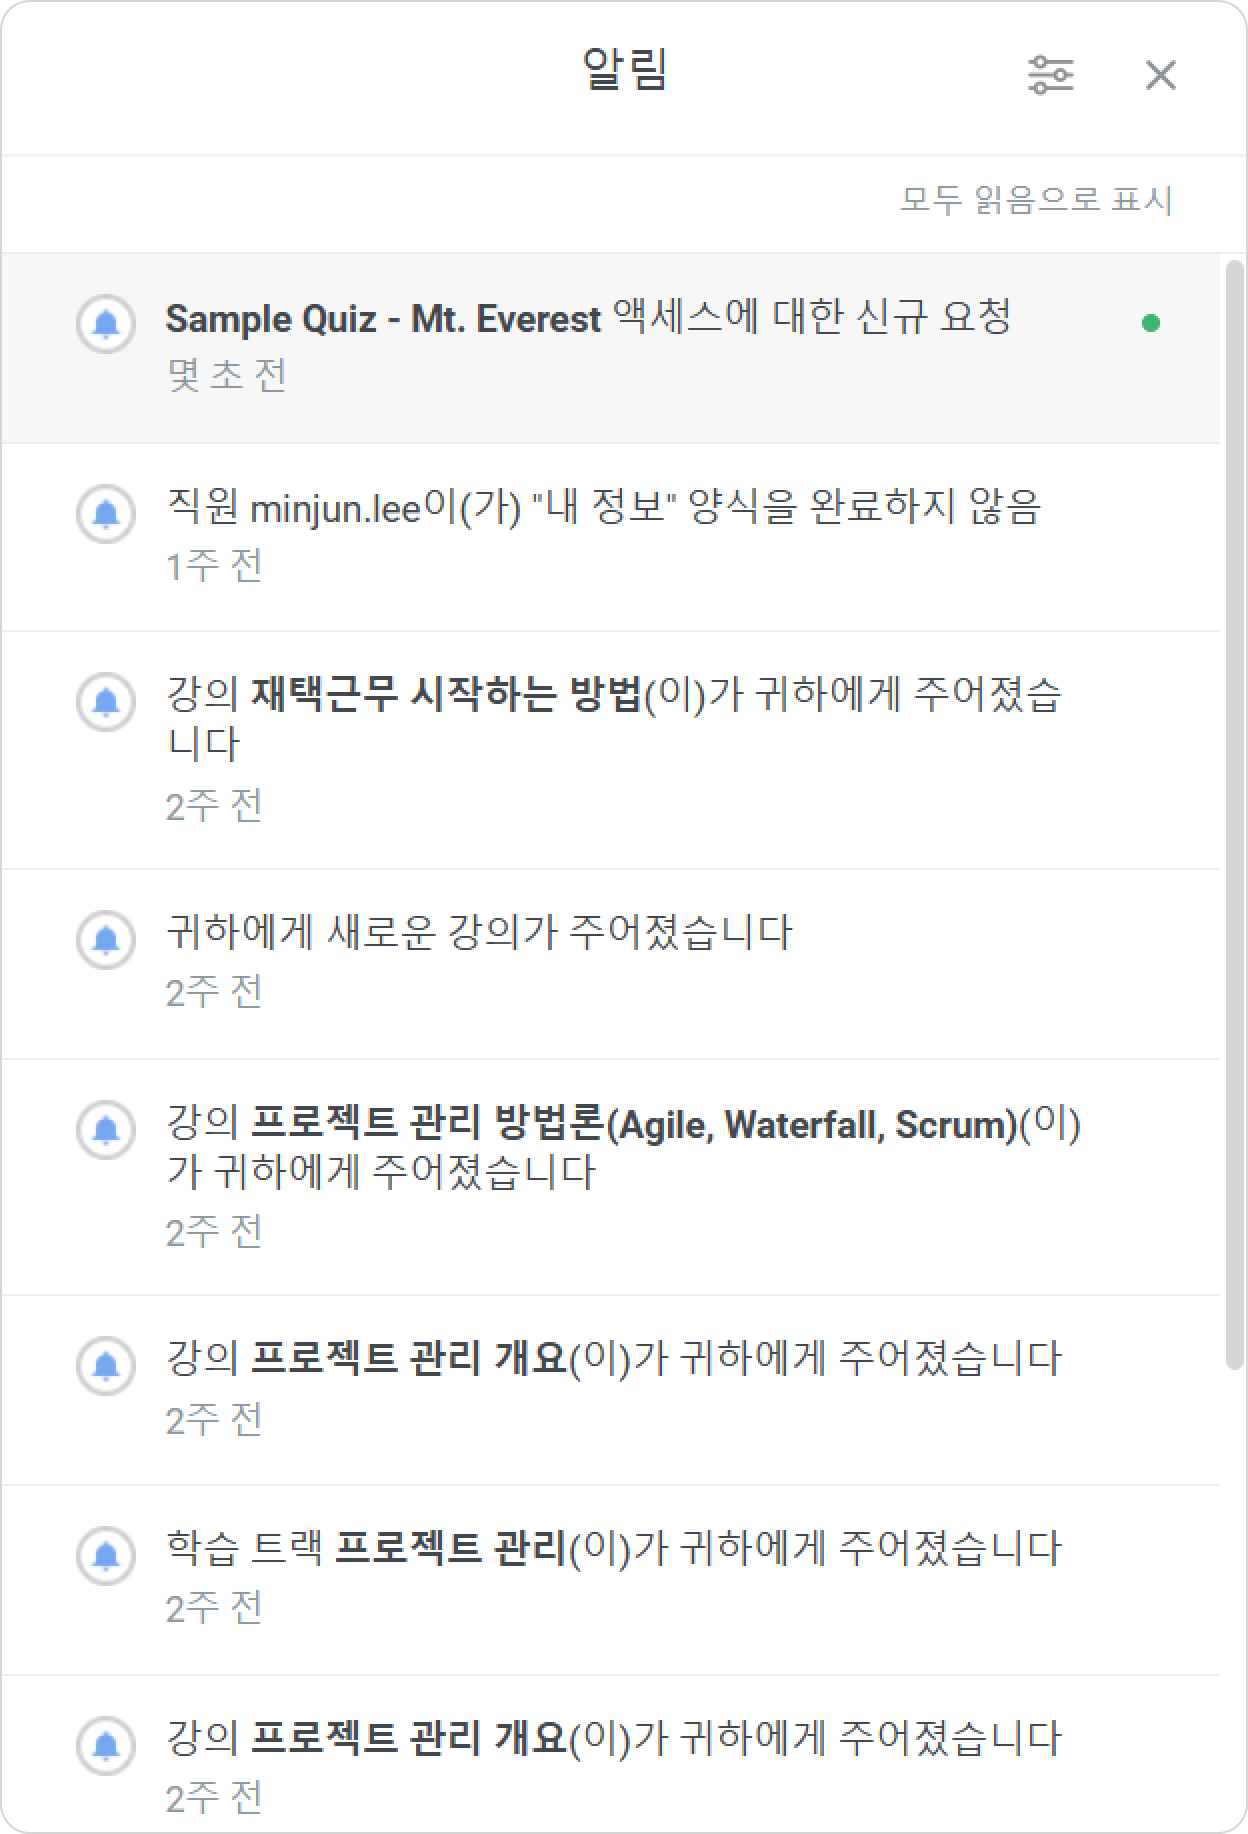Viewport: 1248px width, 1834px height.
Task: Open 프로젝트 관리 방법론 course notification
Action: pyautogui.click(x=610, y=1177)
